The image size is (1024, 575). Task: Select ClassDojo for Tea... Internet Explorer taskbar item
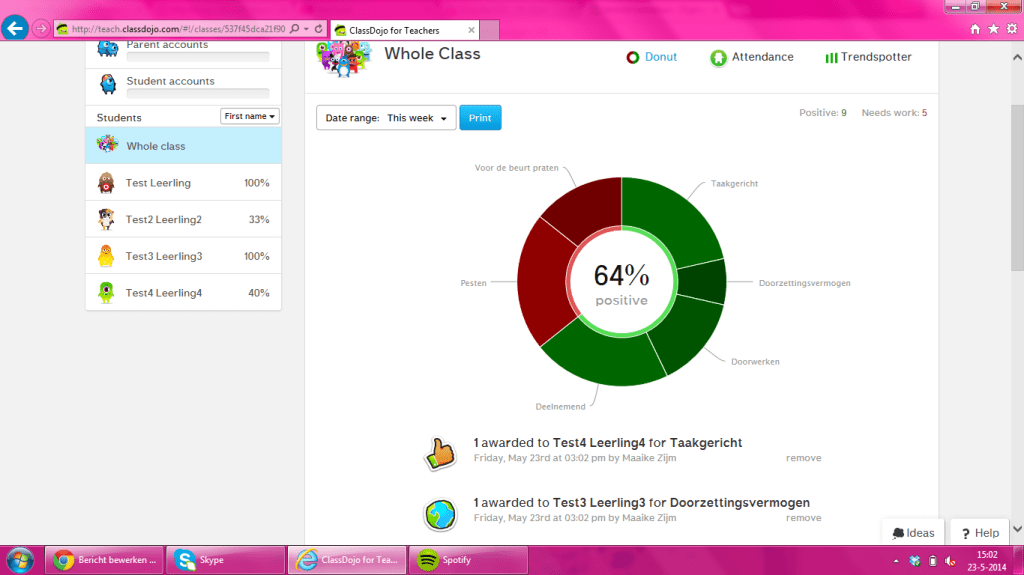click(x=347, y=560)
